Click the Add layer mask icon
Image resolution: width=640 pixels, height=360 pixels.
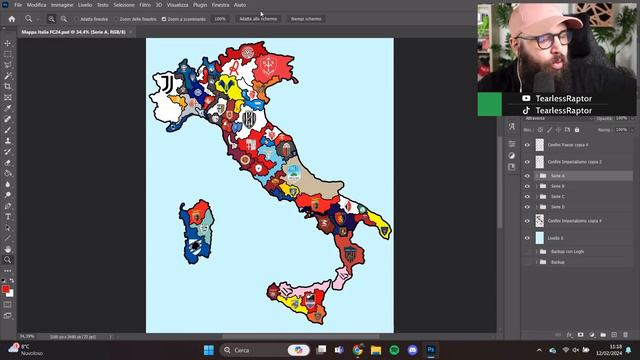click(x=580, y=335)
